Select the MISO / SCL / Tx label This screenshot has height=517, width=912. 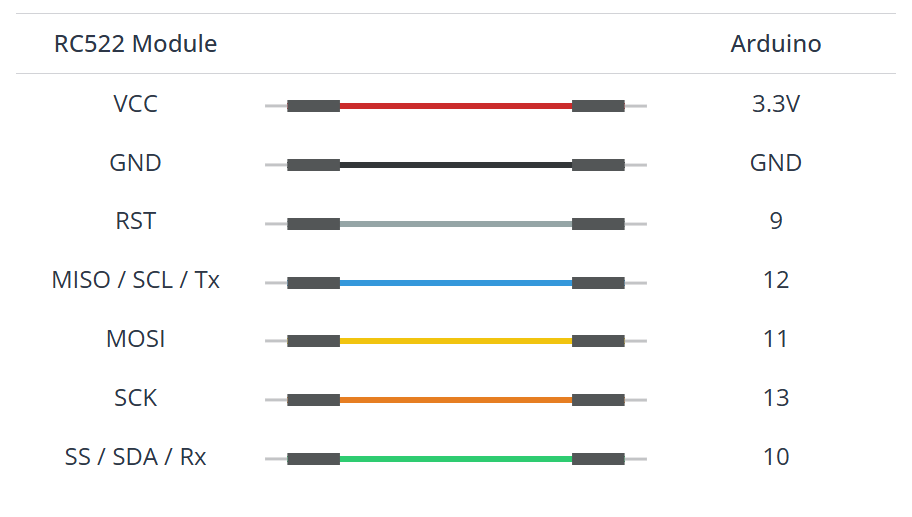135,280
